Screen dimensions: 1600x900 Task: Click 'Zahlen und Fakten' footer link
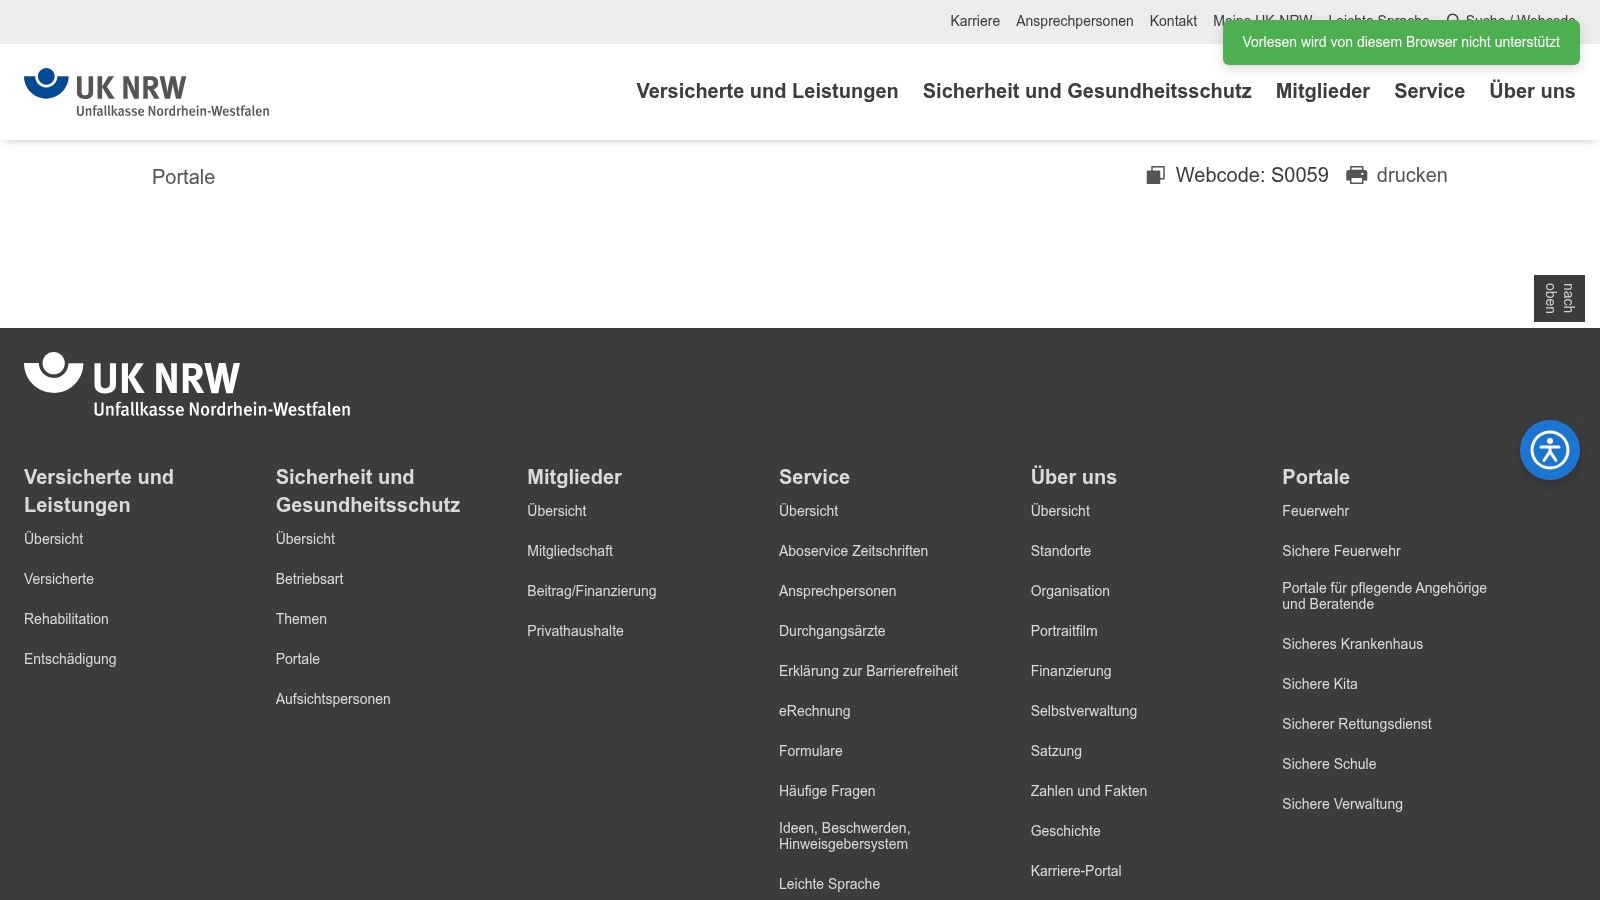[x=1088, y=791]
